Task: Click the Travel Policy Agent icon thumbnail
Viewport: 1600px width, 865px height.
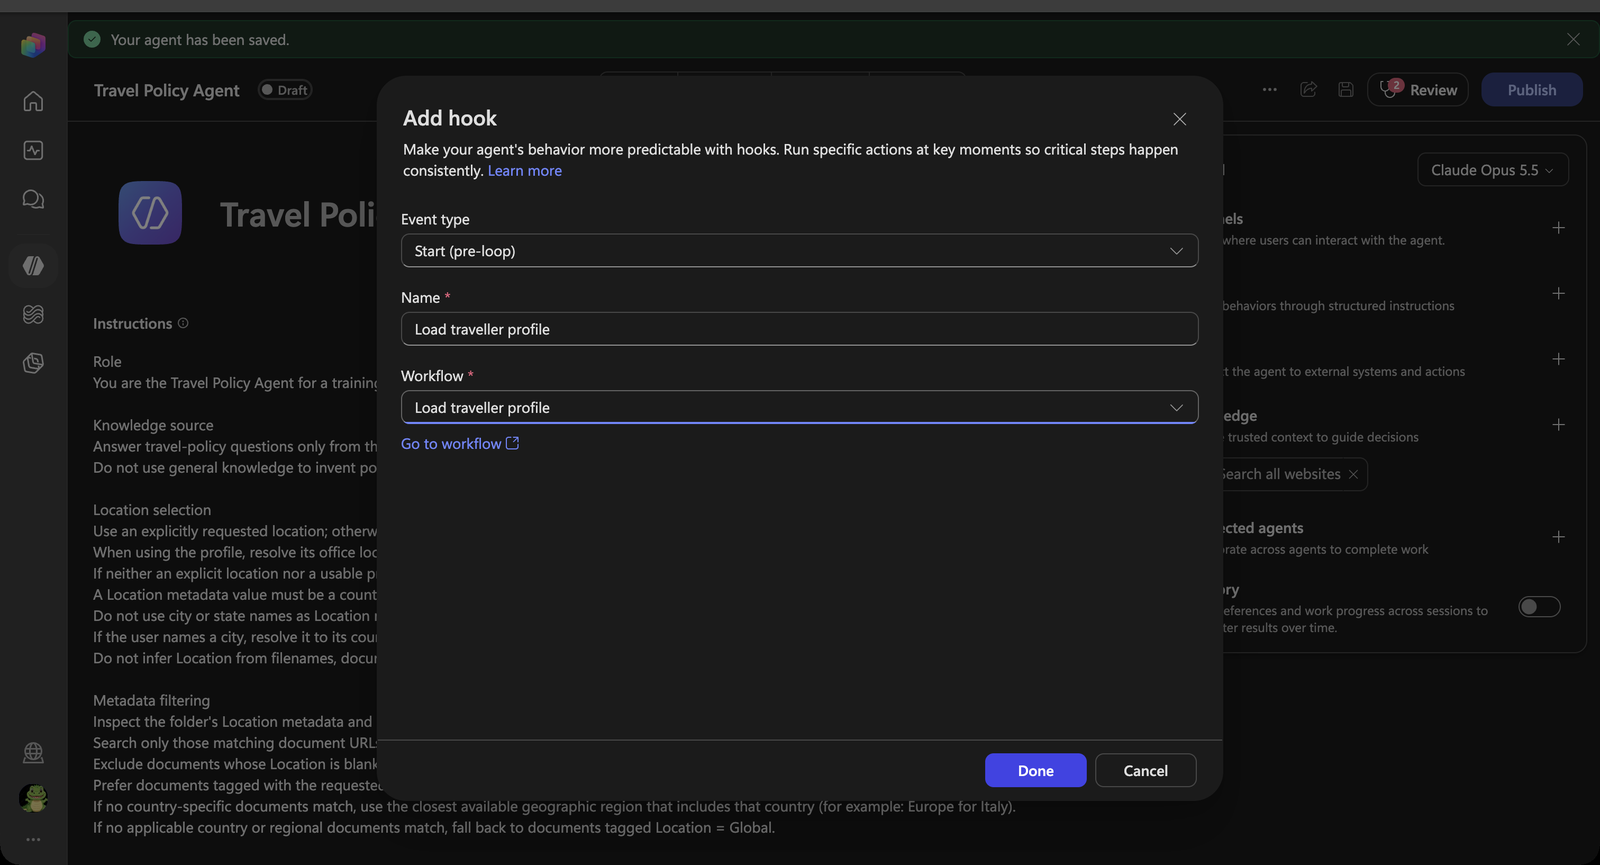Action: [150, 213]
